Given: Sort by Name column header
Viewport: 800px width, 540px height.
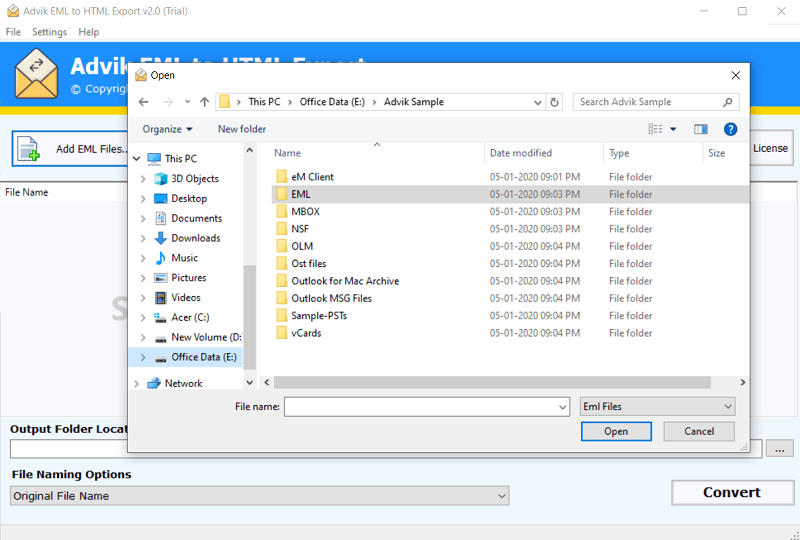Looking at the screenshot, I should click(287, 153).
